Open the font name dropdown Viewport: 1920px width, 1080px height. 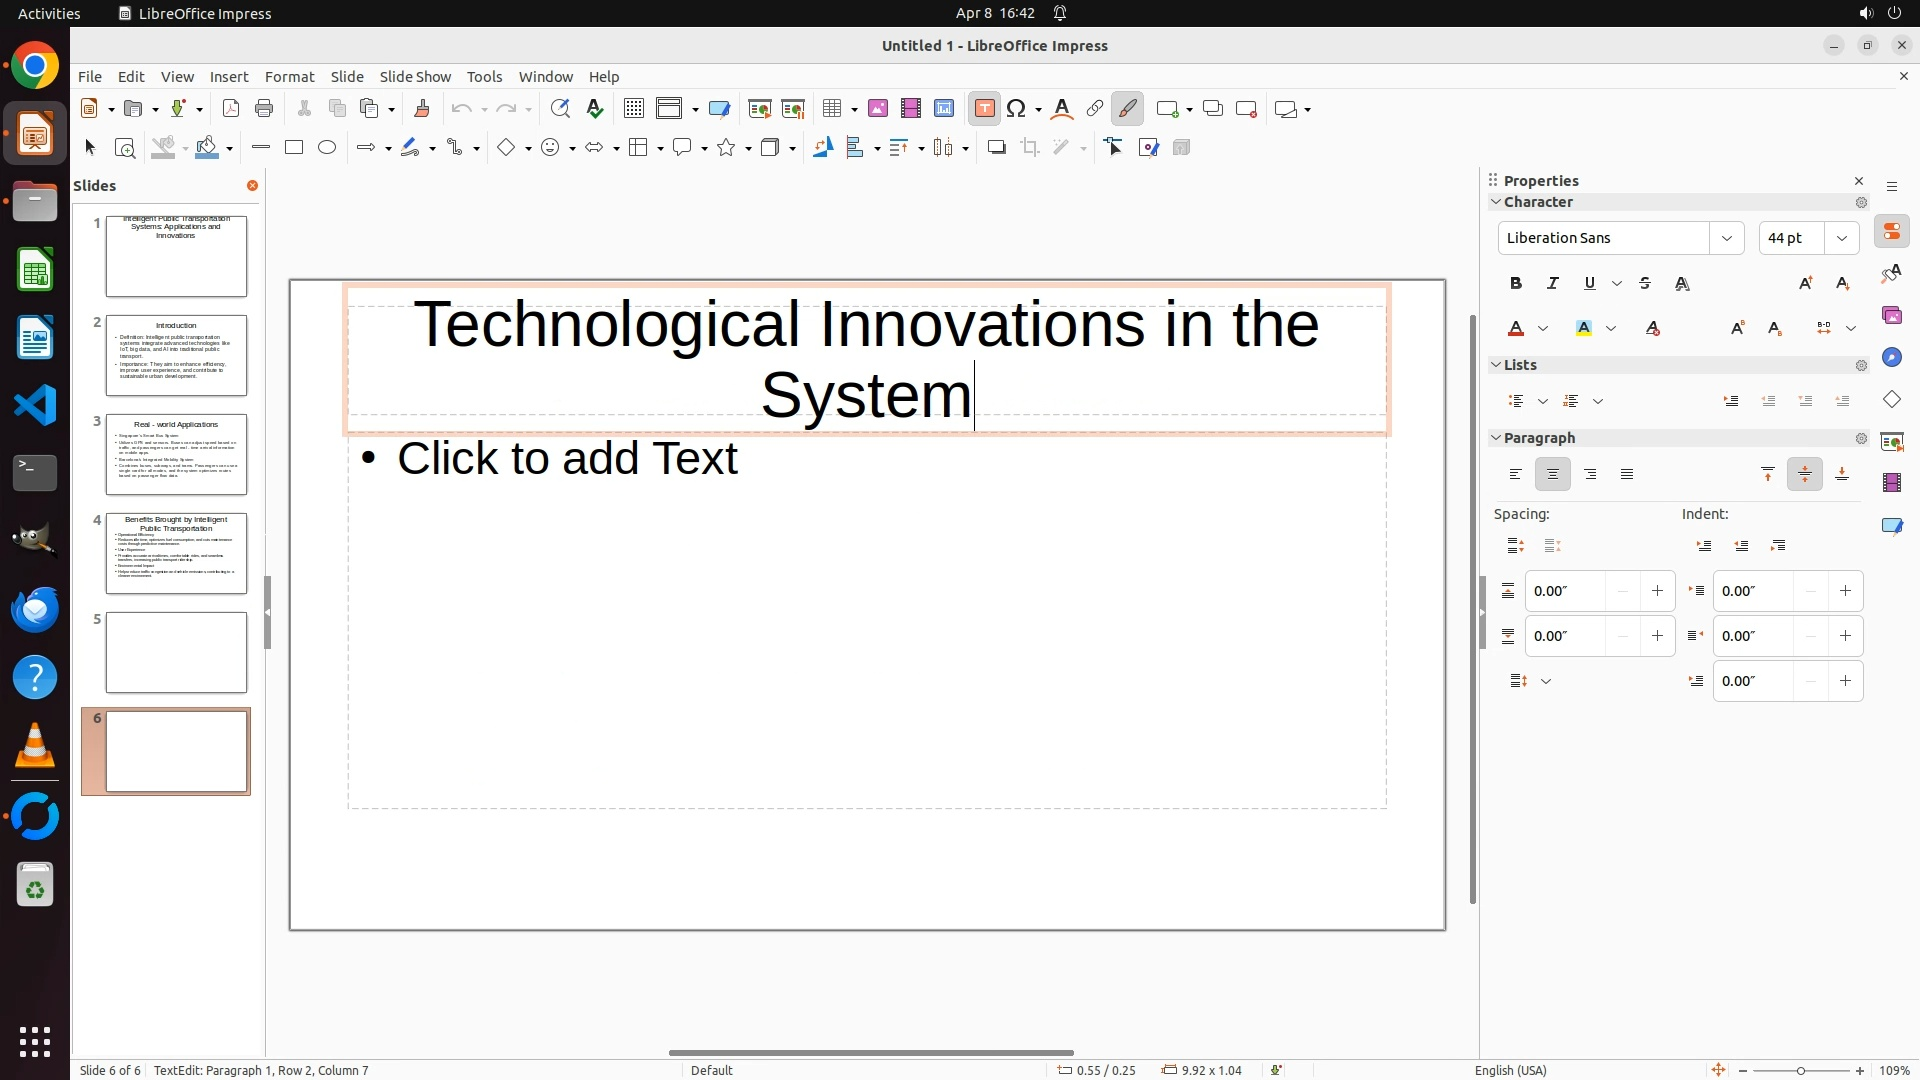click(1726, 238)
